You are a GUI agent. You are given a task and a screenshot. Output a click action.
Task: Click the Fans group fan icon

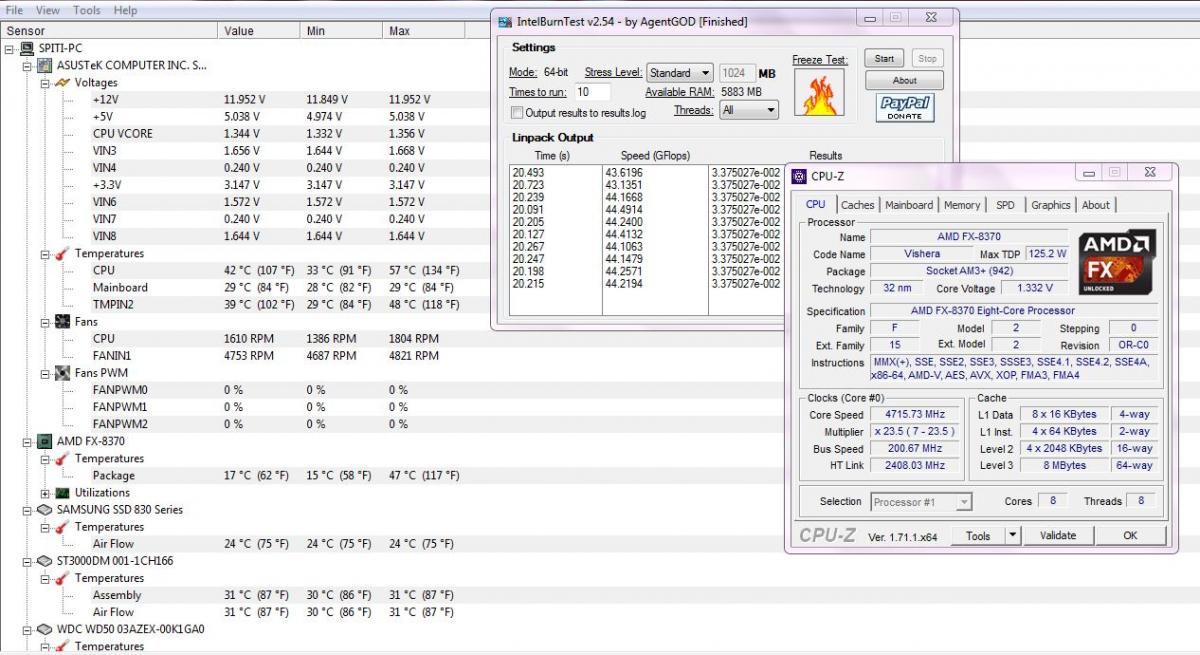coord(62,321)
